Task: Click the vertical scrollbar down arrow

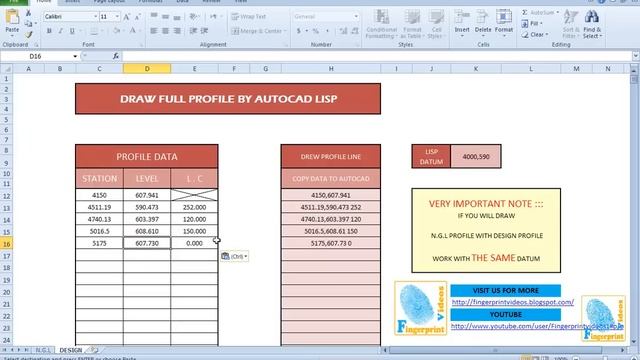Action: tap(634, 342)
